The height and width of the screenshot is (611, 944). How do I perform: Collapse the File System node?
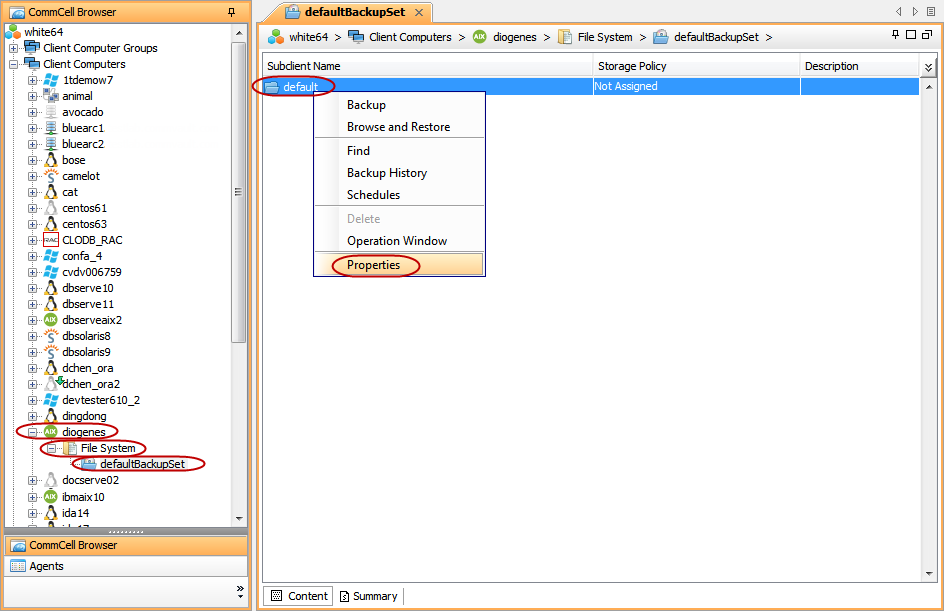pyautogui.click(x=52, y=448)
